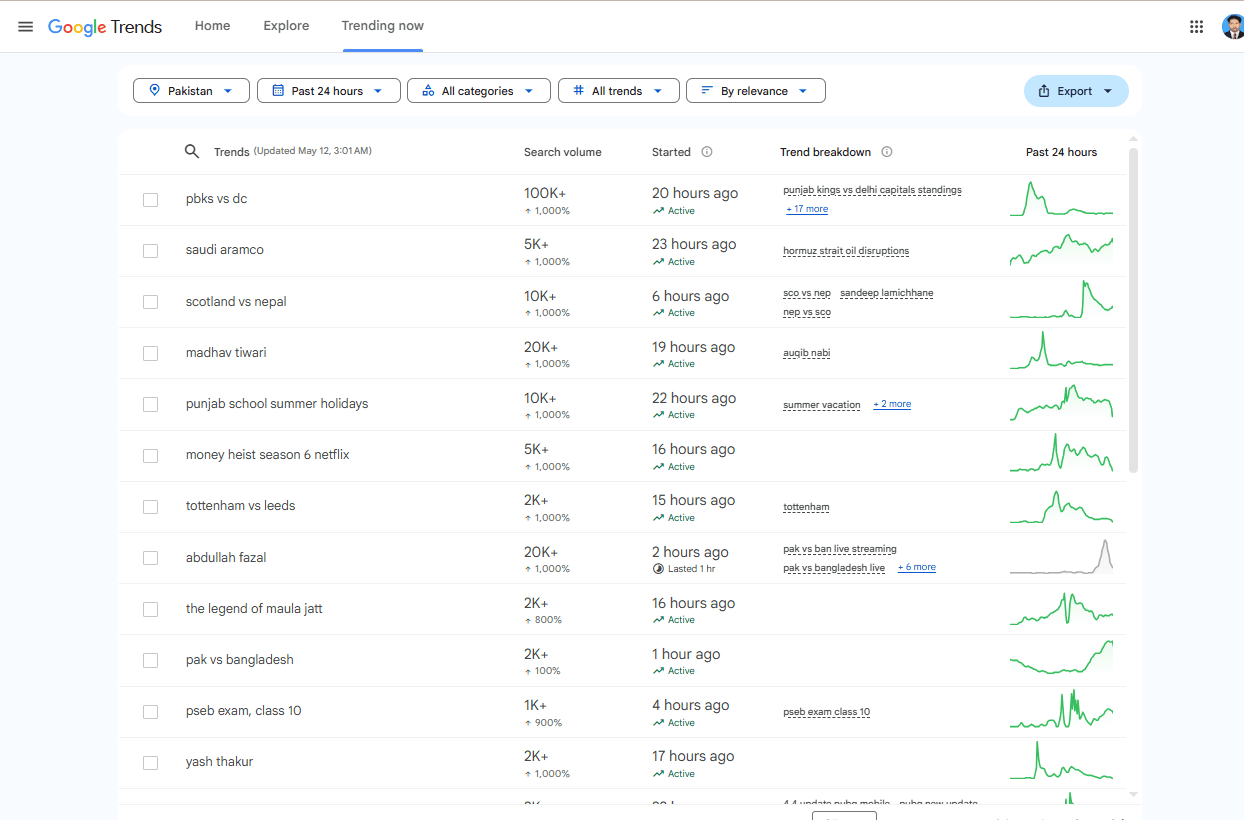
Task: Select the punjab school summer holidays checkbox
Action: 150,405
